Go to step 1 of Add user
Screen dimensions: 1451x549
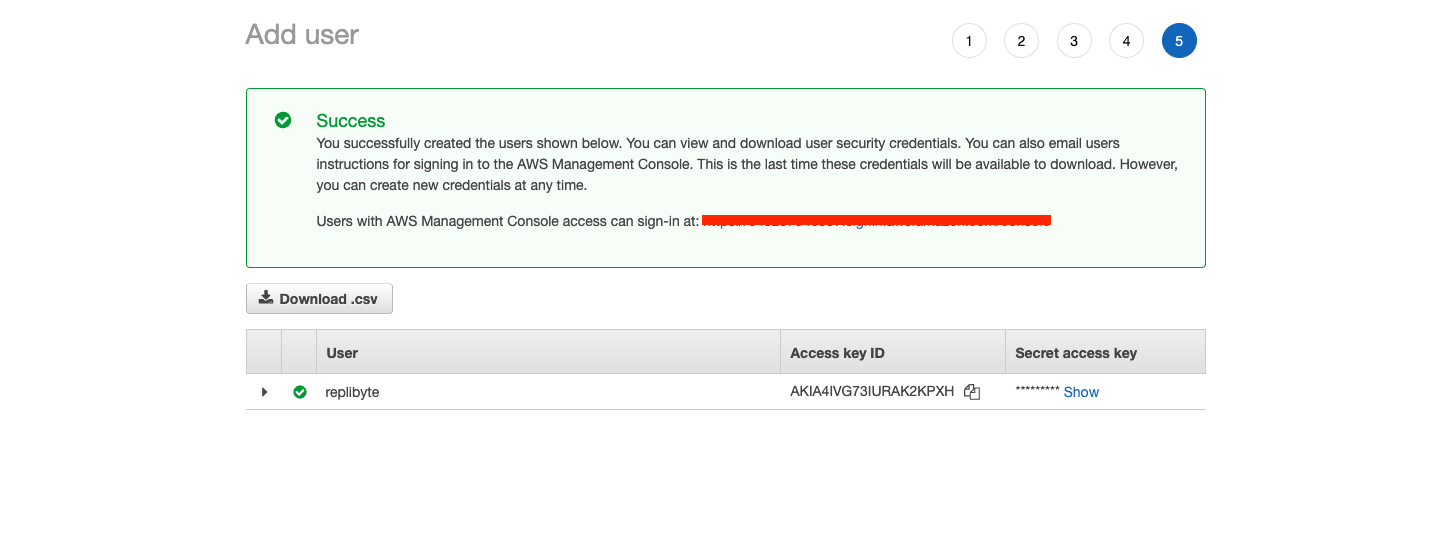point(969,41)
